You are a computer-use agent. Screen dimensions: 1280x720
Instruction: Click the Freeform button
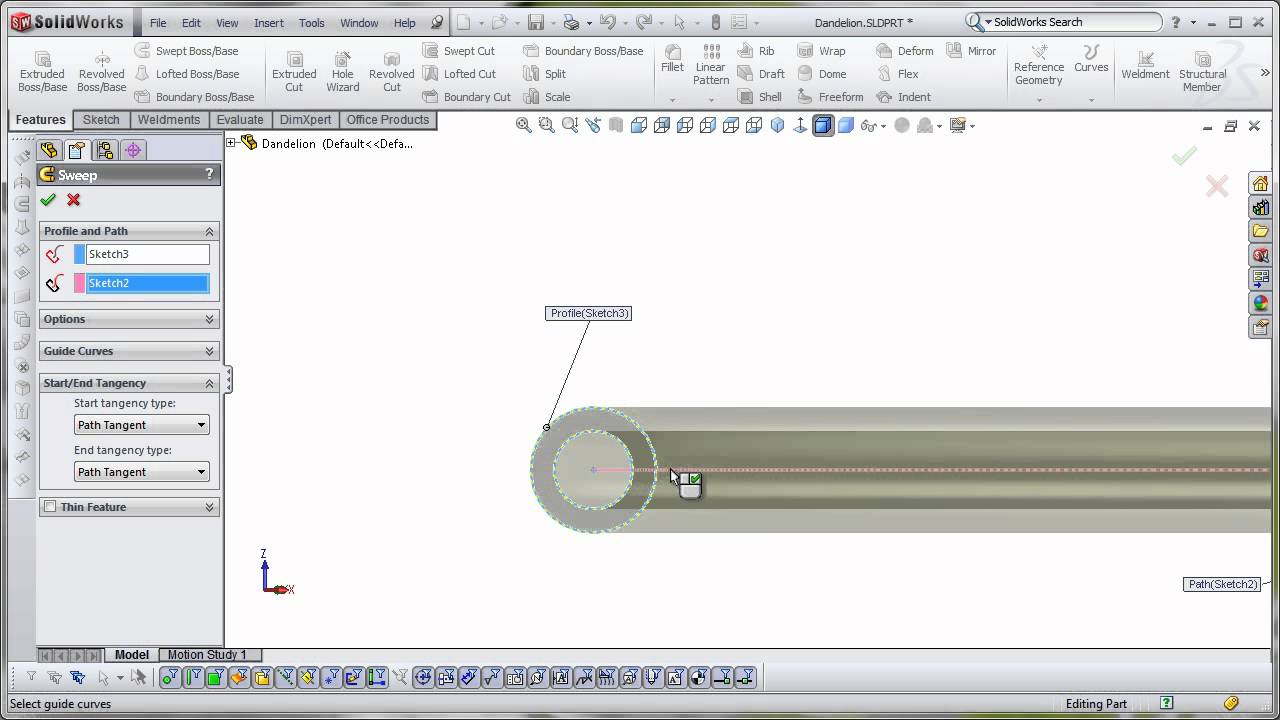[x=830, y=97]
